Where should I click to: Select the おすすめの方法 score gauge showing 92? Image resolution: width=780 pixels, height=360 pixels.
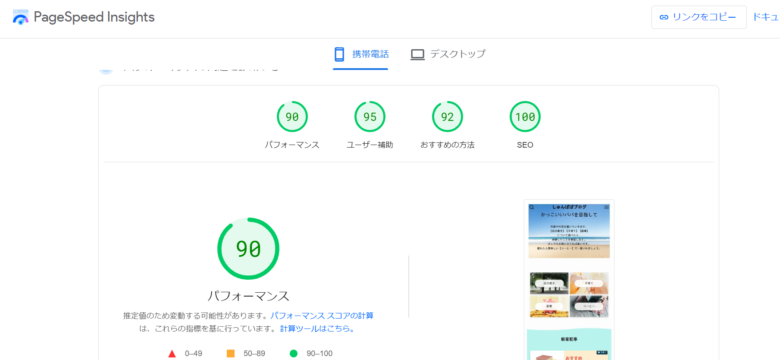(447, 117)
